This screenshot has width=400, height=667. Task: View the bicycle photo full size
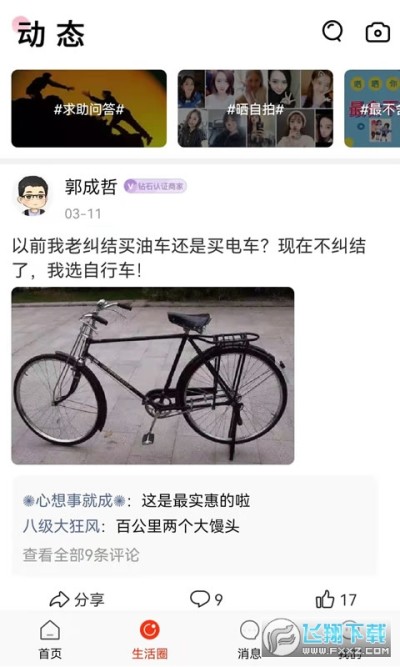(153, 376)
